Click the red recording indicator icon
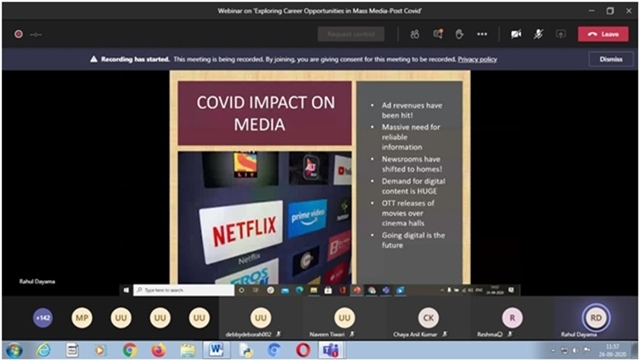Screen dimensions: 640x361 tap(18, 34)
